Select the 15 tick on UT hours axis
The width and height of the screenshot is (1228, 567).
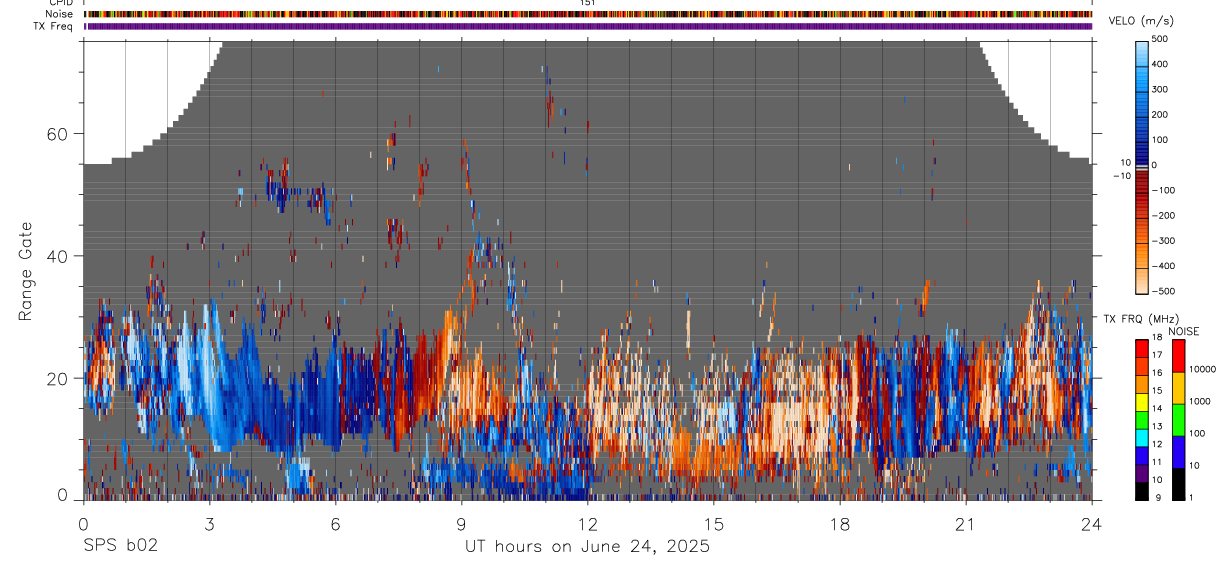(714, 523)
